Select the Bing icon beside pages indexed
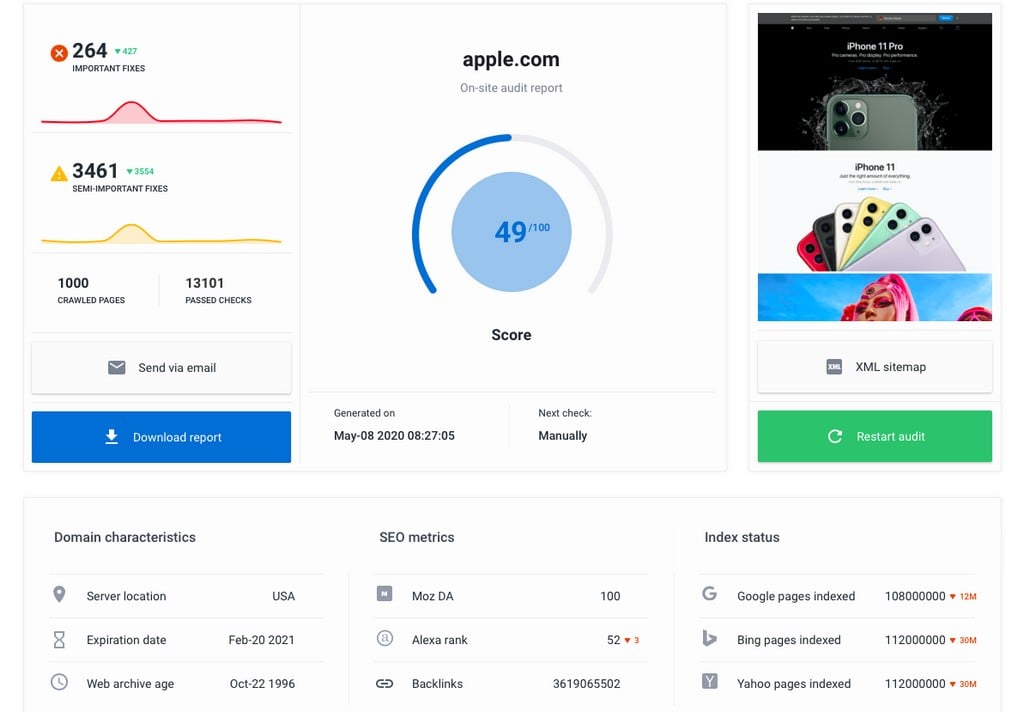1024x712 pixels. coord(710,639)
